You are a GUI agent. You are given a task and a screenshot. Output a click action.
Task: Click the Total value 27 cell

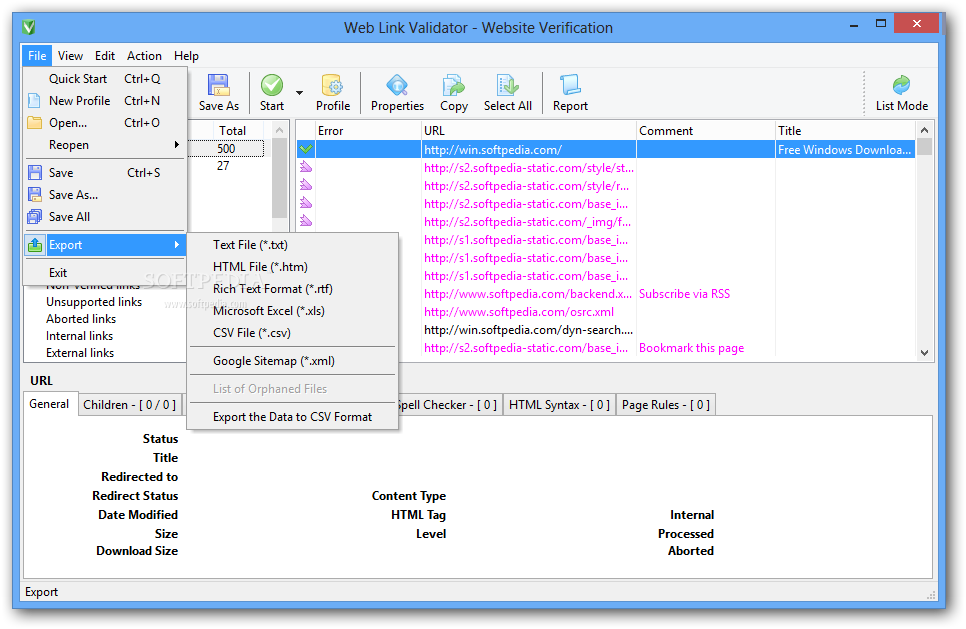(223, 166)
